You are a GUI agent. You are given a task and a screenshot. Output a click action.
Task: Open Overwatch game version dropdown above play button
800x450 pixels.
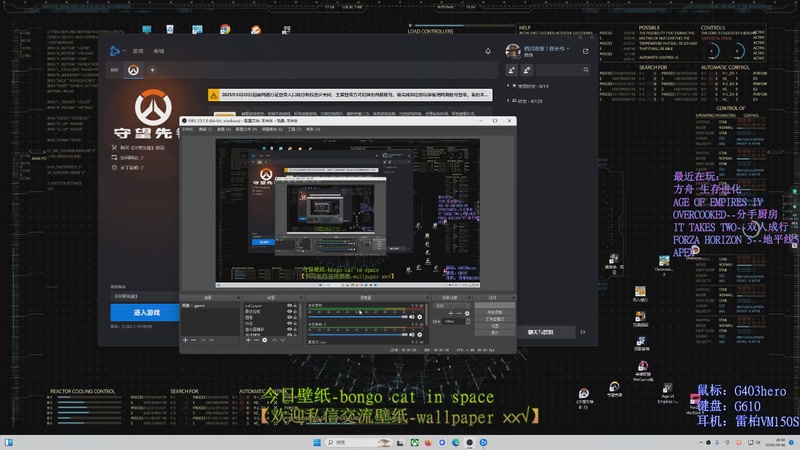(144, 296)
